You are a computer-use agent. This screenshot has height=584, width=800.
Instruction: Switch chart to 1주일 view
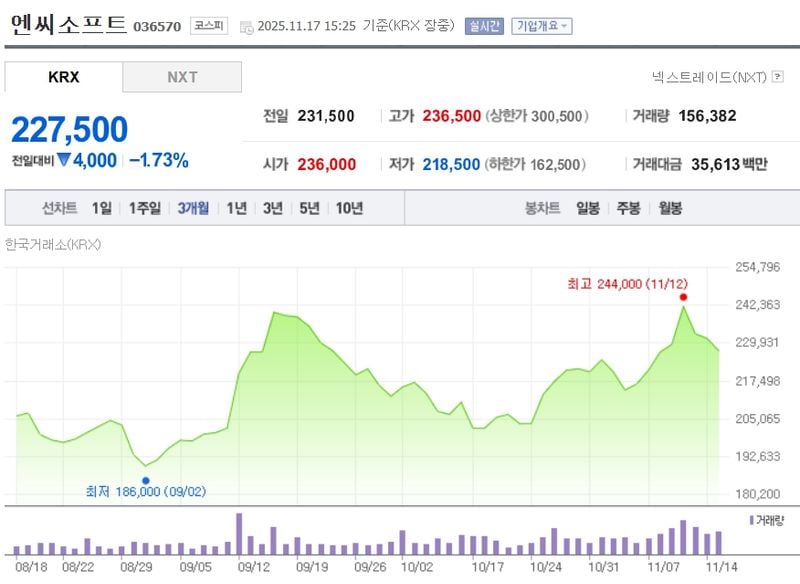[143, 208]
